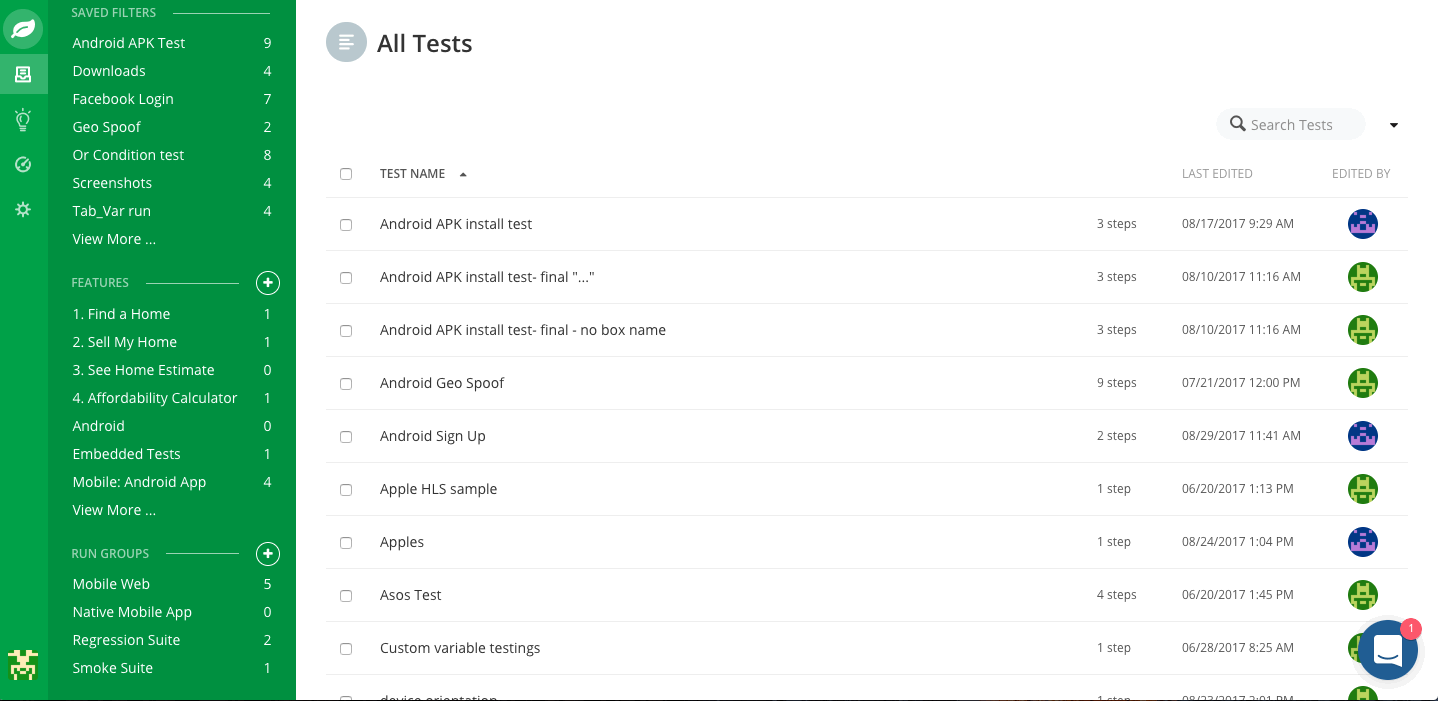Click into the Search Tests field
The image size is (1438, 701).
tap(1291, 125)
